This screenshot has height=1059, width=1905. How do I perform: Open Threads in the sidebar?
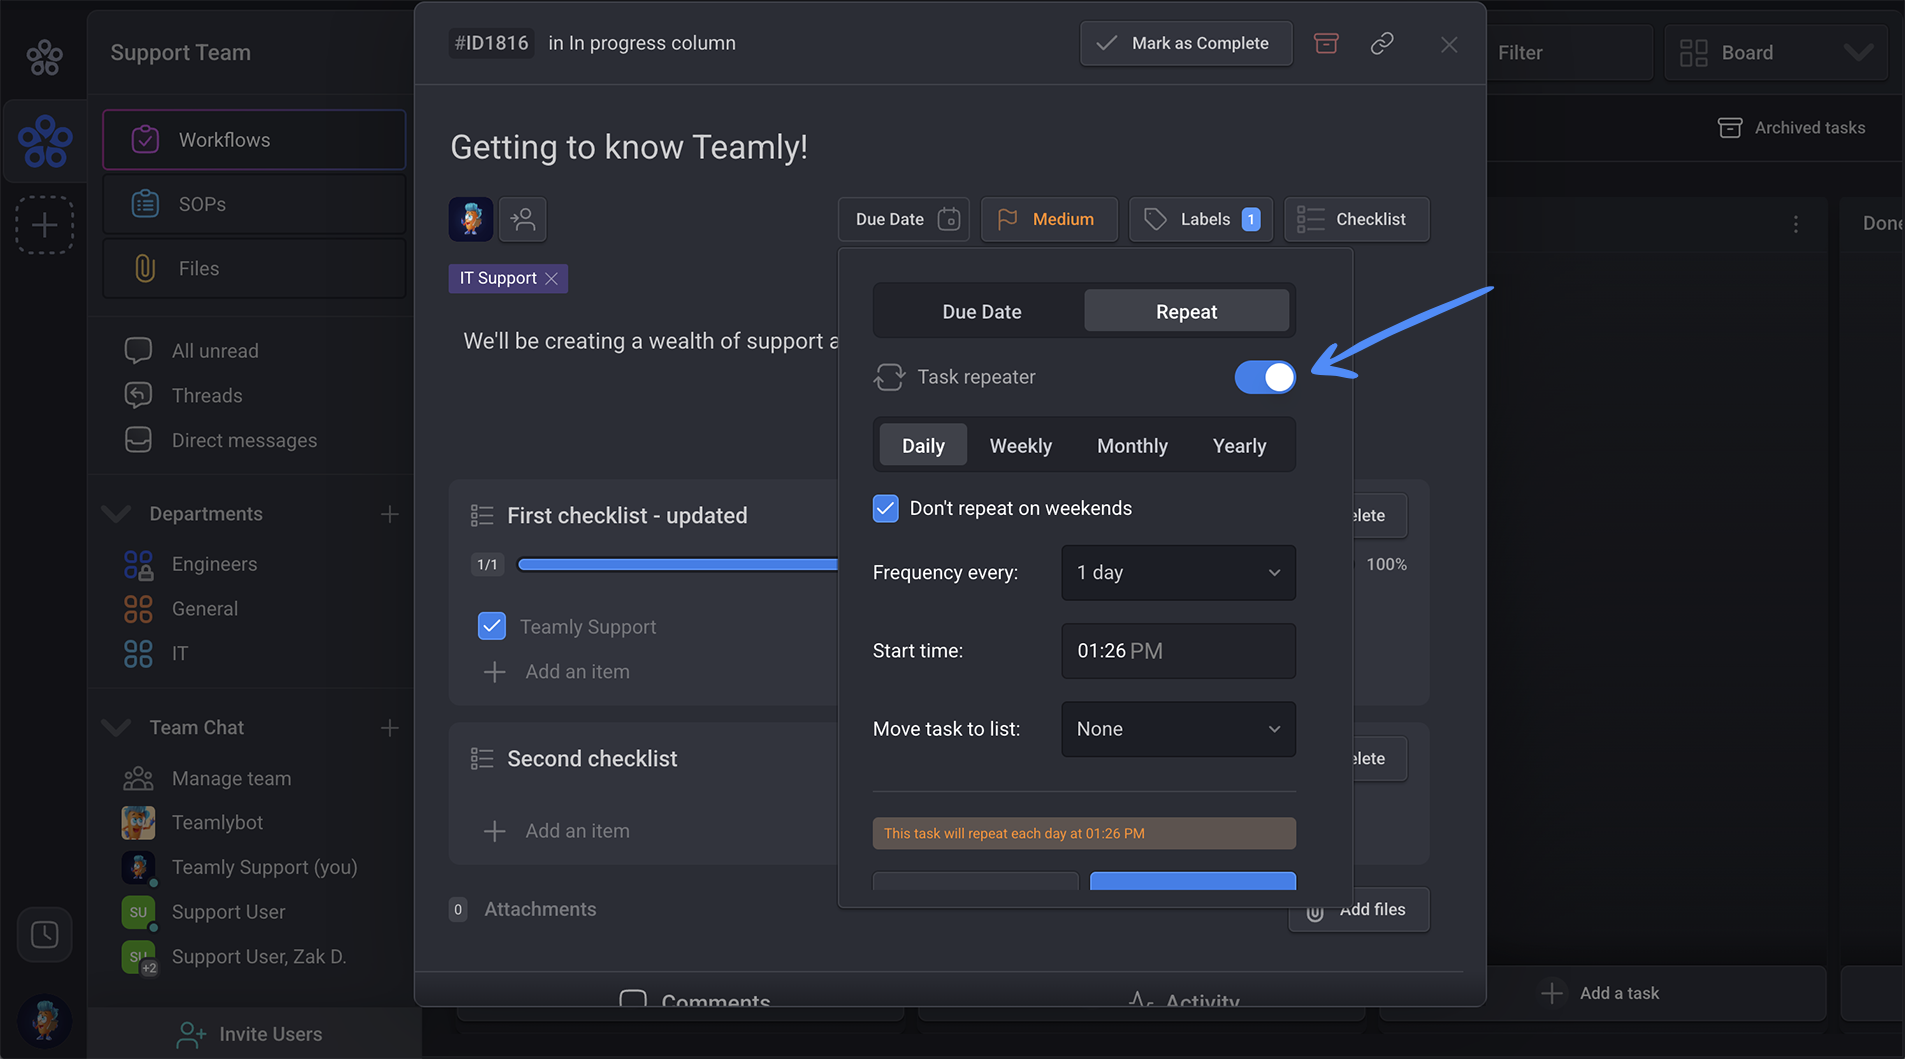tap(206, 396)
